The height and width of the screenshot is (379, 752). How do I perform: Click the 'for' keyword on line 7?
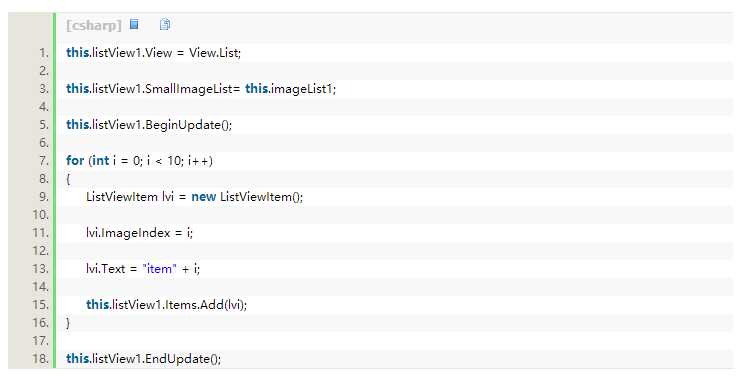tap(75, 160)
